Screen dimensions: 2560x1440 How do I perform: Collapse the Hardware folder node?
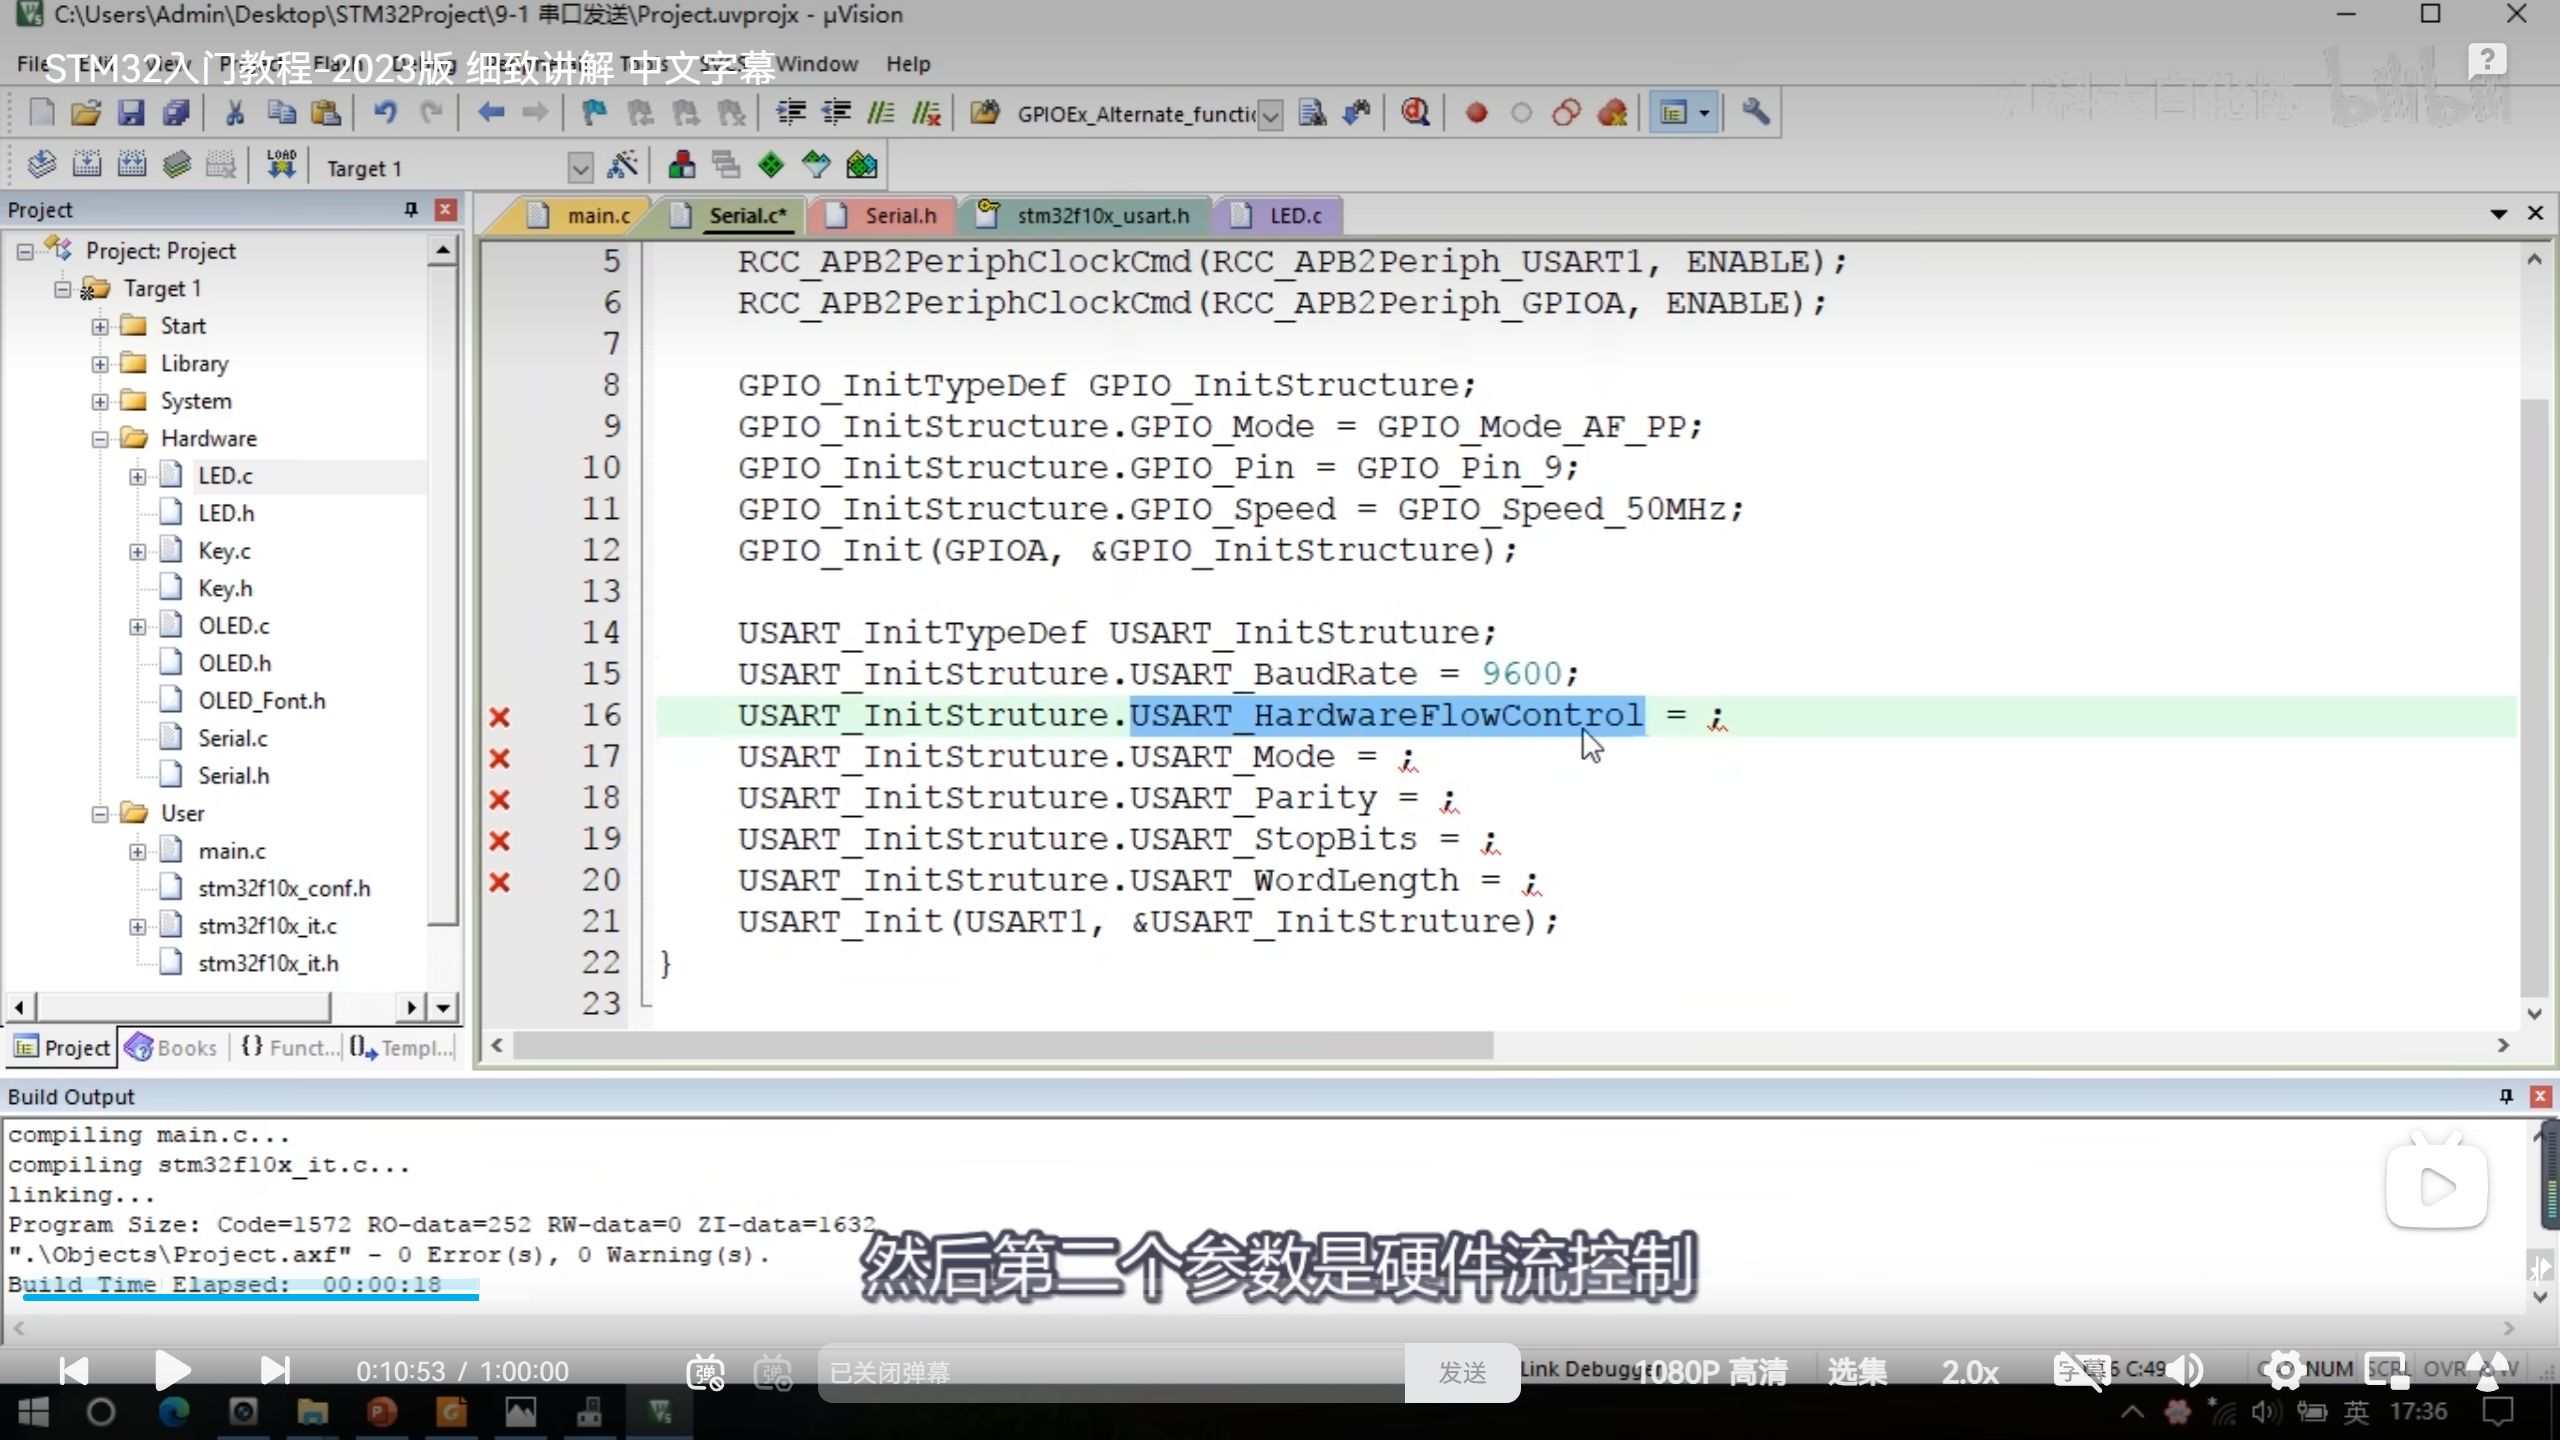pos(100,439)
